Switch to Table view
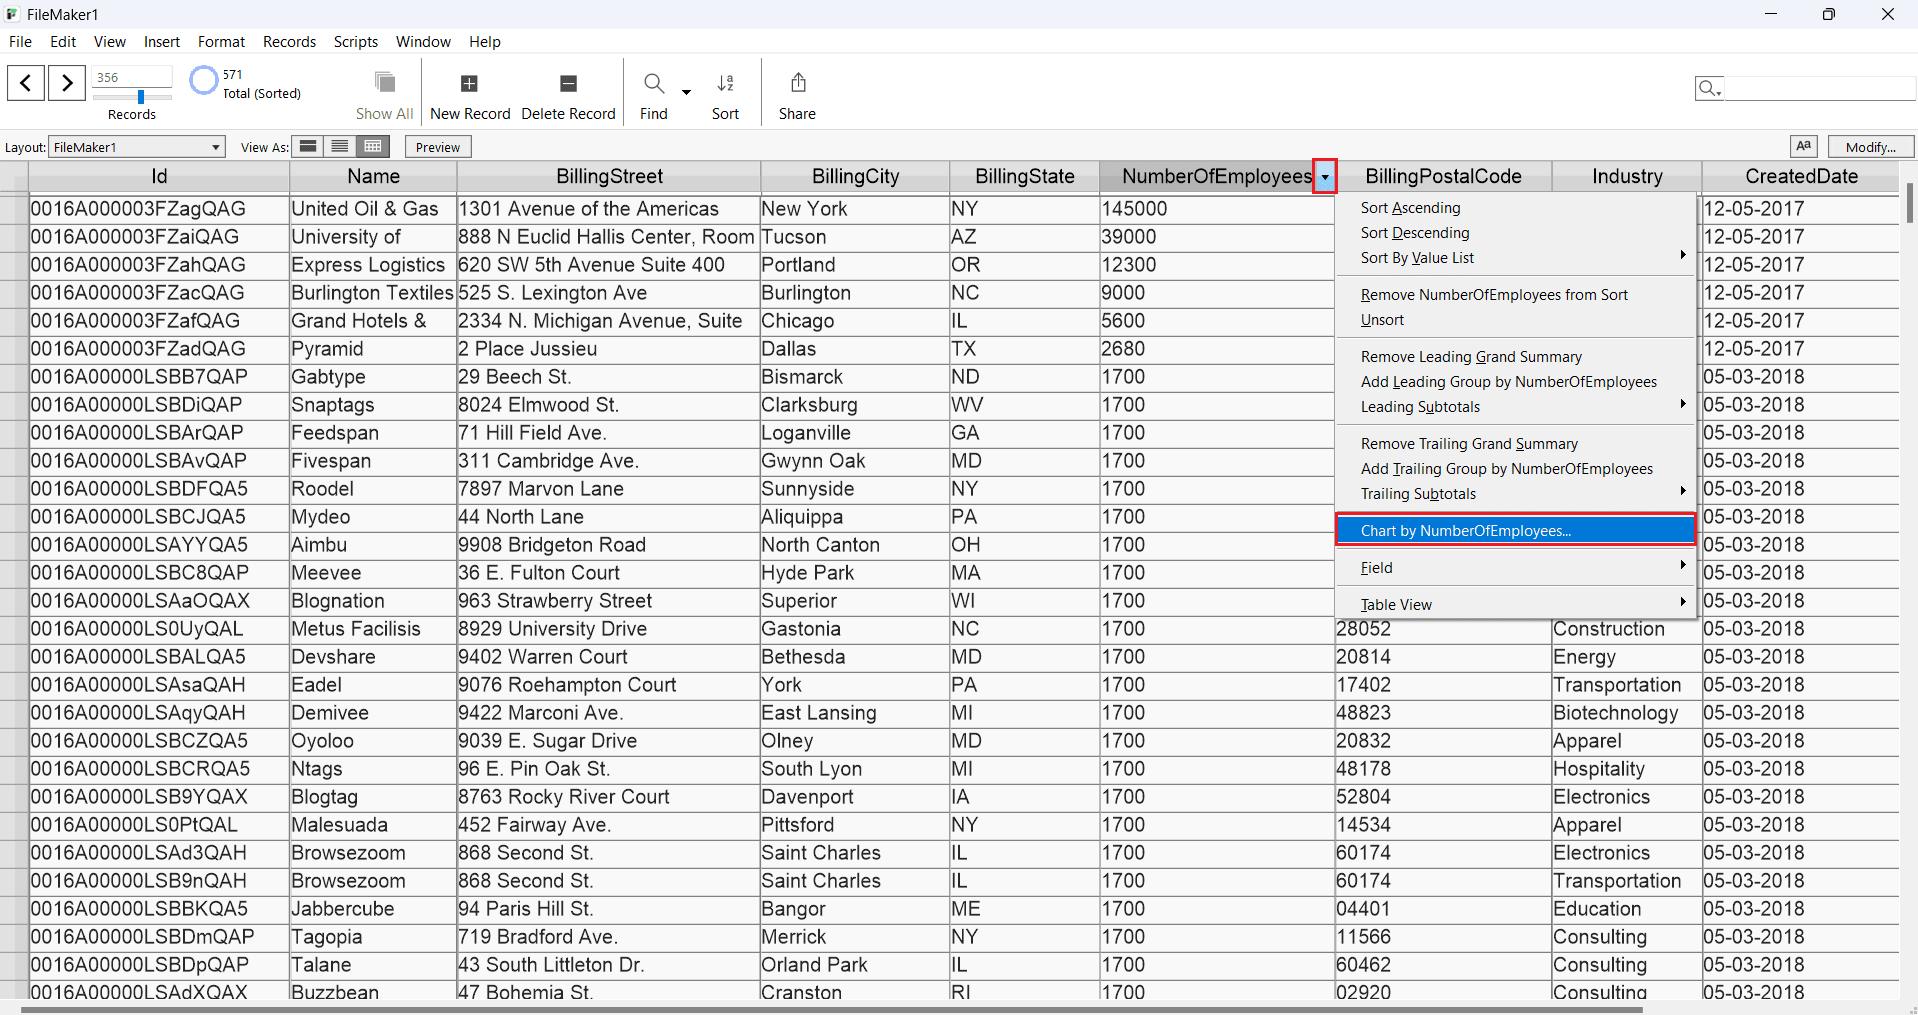Viewport: 1918px width, 1015px height. (x=373, y=147)
